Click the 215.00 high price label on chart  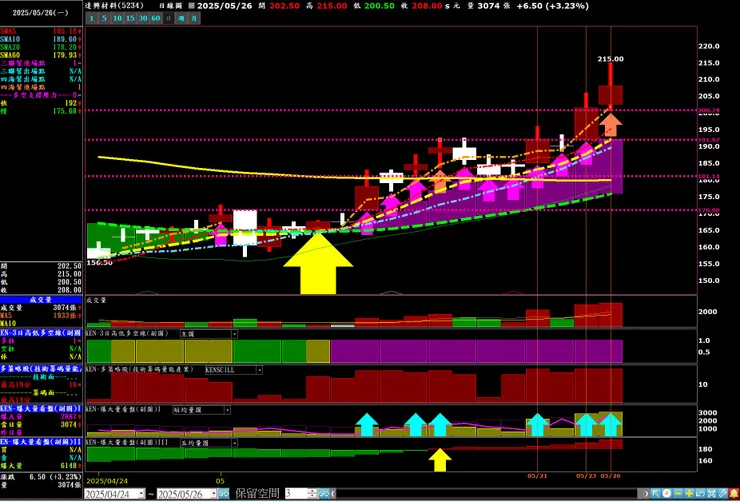[610, 59]
